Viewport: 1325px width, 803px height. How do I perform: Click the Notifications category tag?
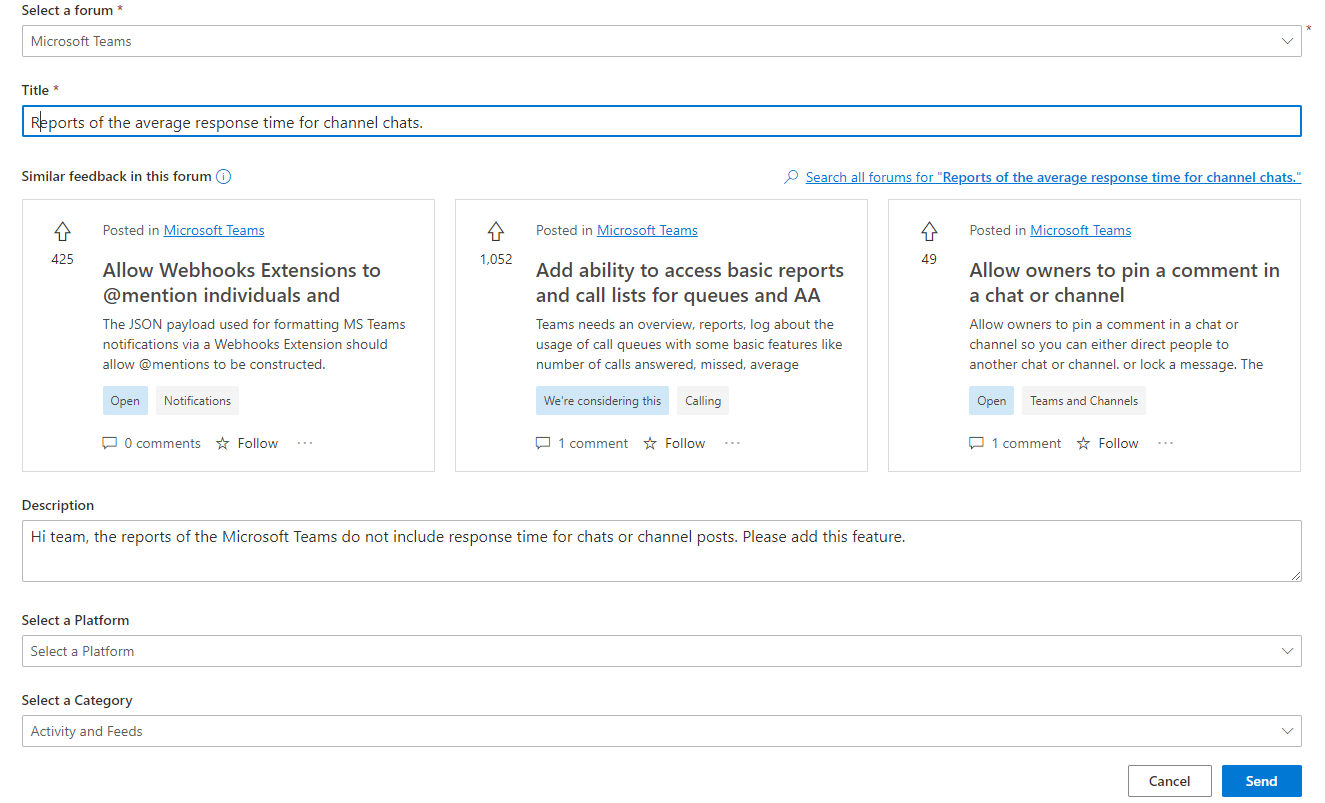click(197, 401)
